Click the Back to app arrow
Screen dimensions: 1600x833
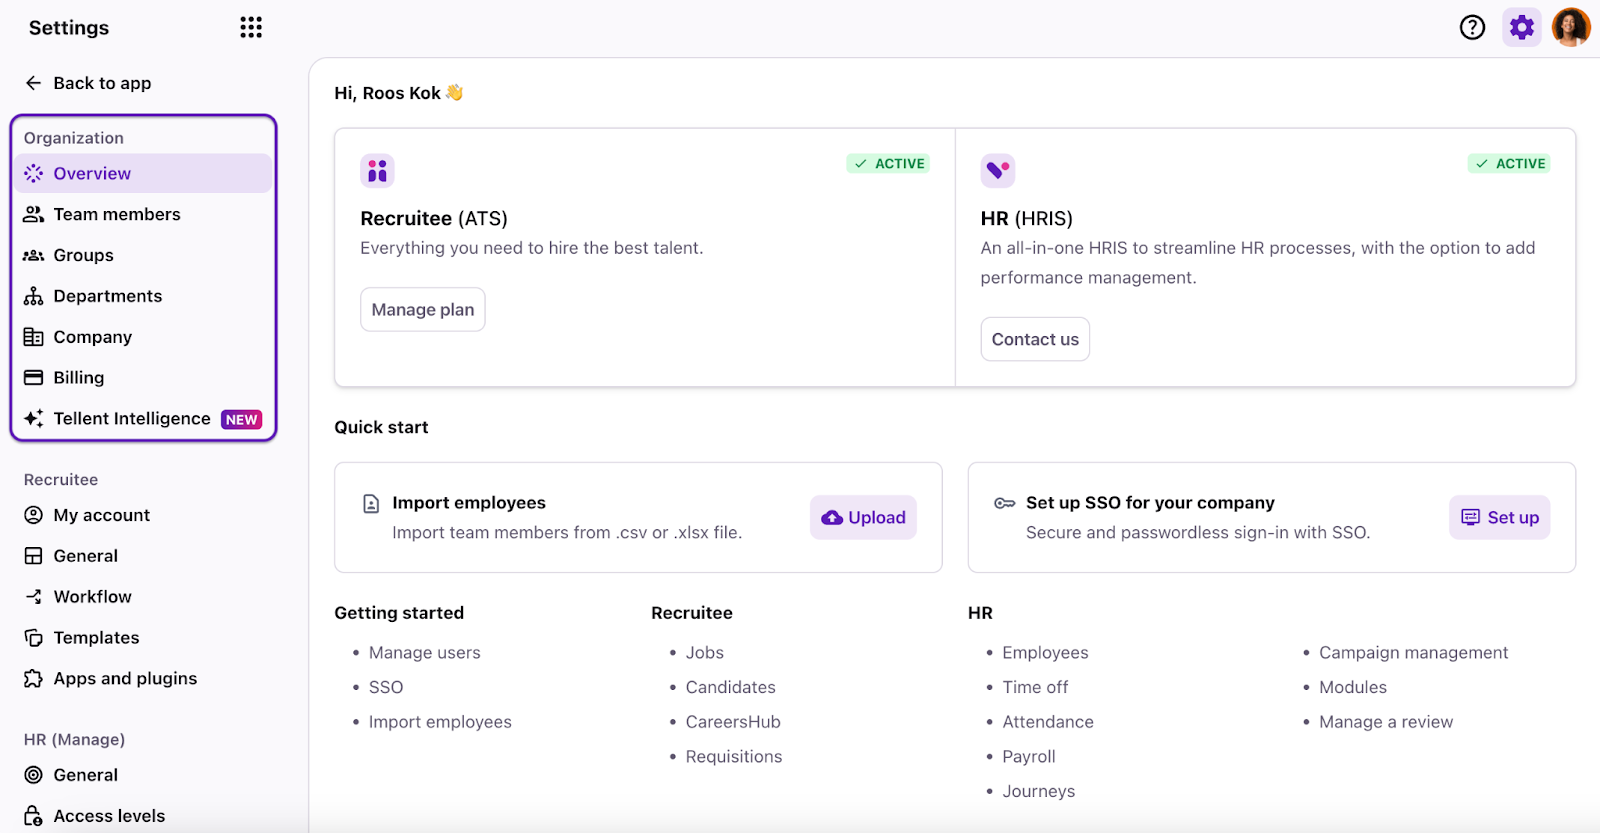click(x=34, y=83)
